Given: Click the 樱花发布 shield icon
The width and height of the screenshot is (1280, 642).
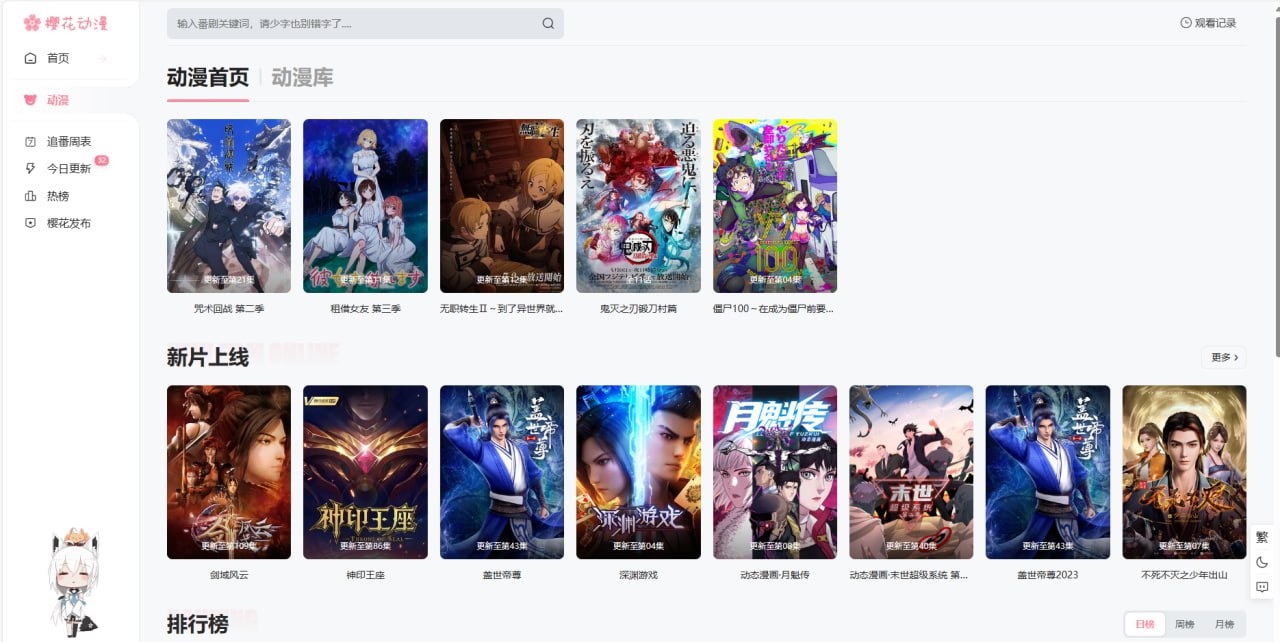Looking at the screenshot, I should pos(30,223).
